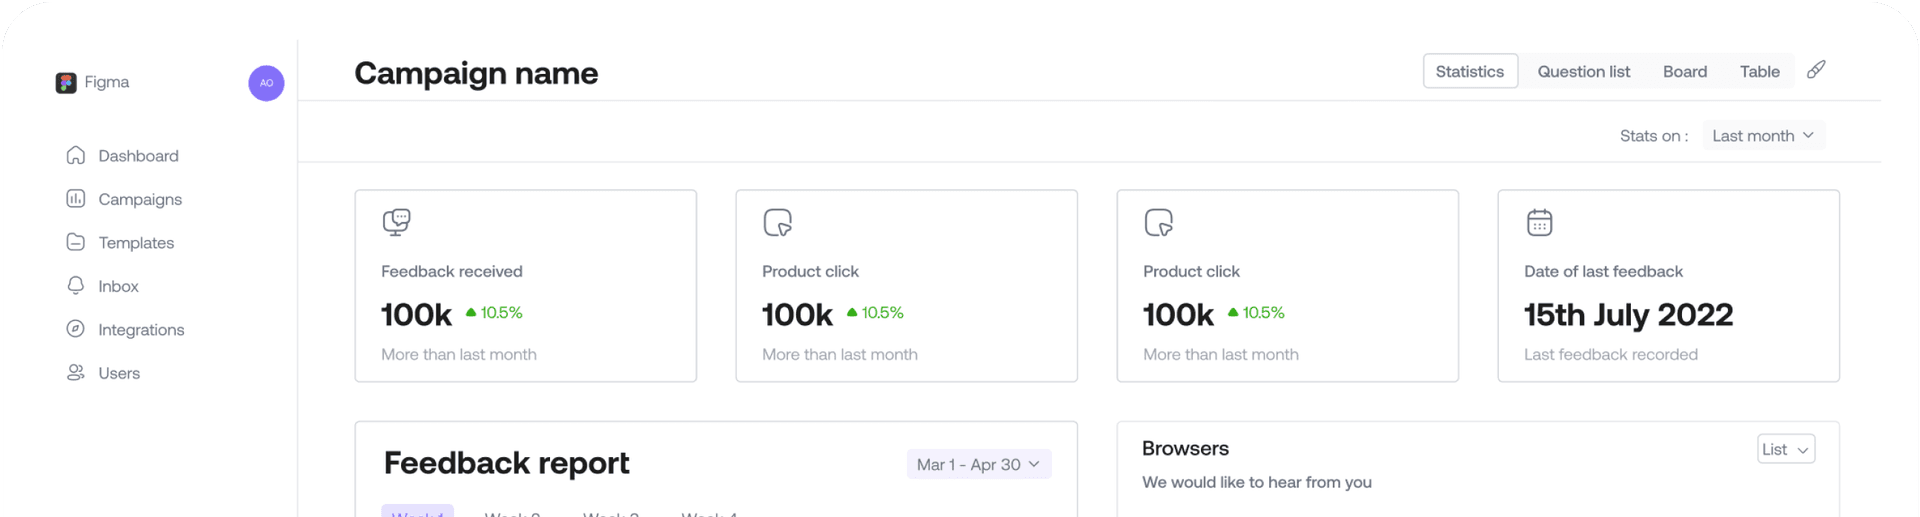Switch to the Statistics tab
Screen dimensions: 1920x517
point(1469,72)
